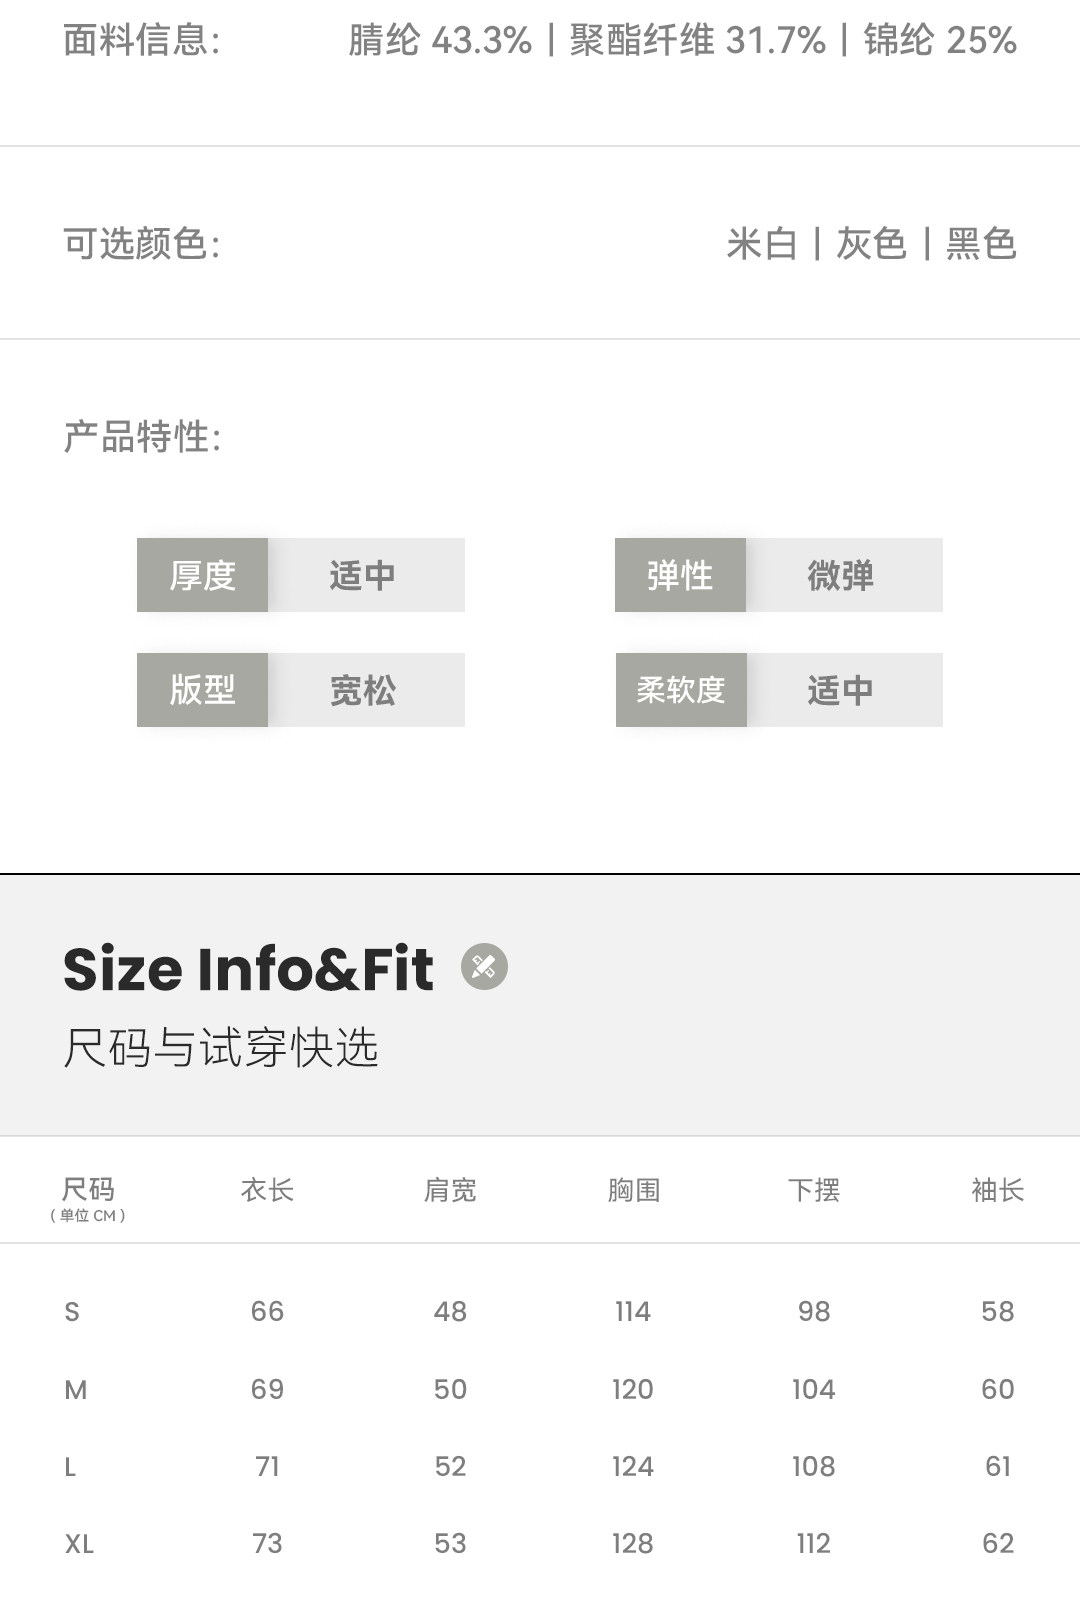Click the 胸围 column header
The width and height of the screenshot is (1080, 1598).
pos(633,1190)
